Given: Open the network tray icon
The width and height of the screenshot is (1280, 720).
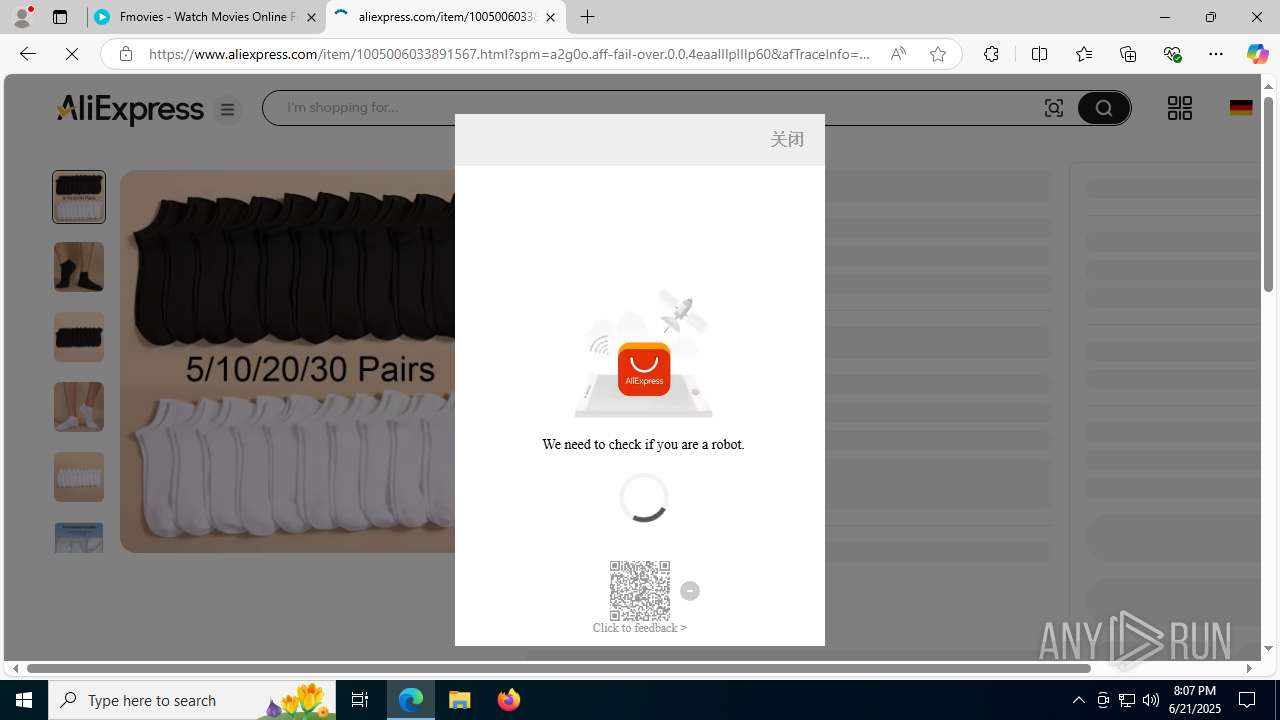Looking at the screenshot, I should pos(1127,700).
